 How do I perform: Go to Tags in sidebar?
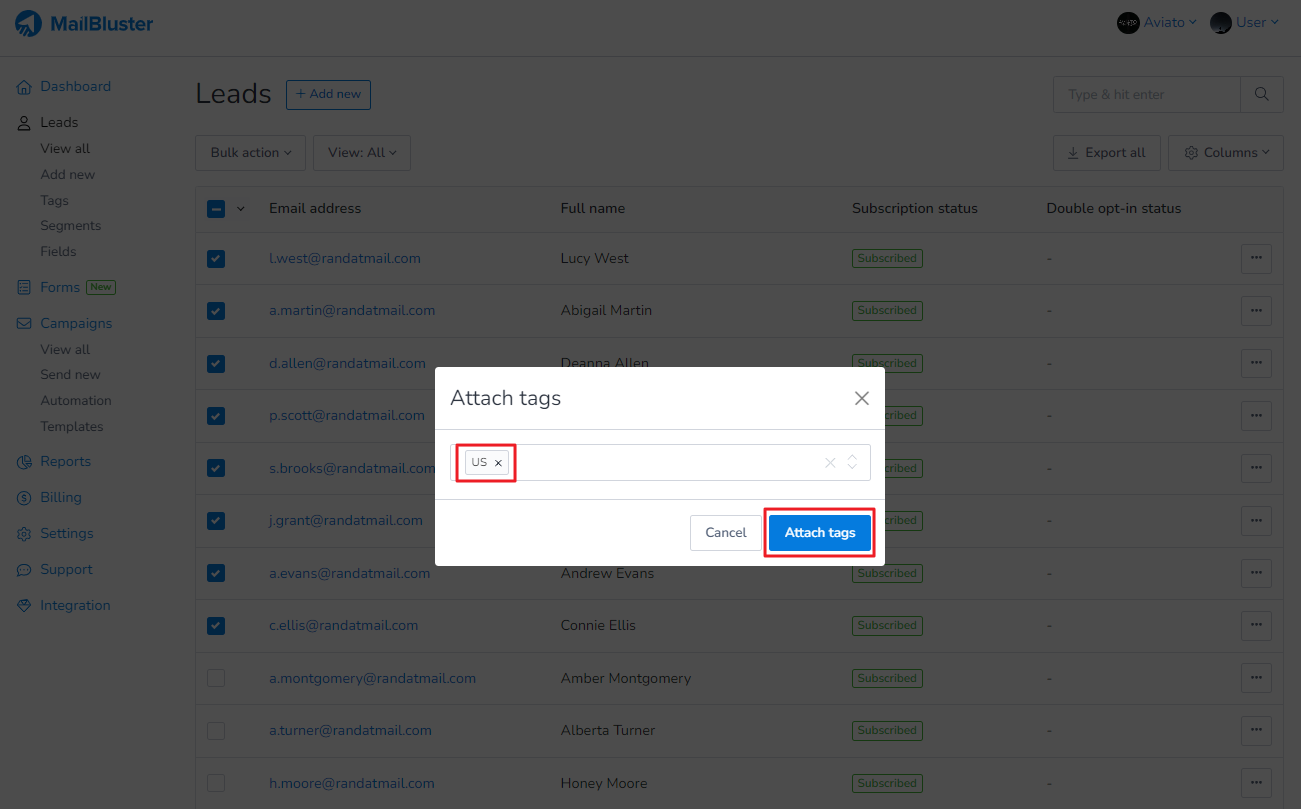click(54, 200)
